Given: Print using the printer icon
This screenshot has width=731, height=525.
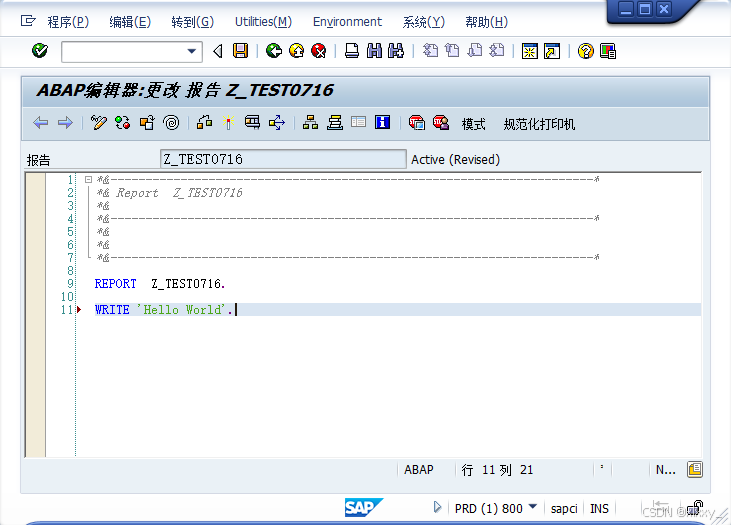Looking at the screenshot, I should [x=352, y=50].
